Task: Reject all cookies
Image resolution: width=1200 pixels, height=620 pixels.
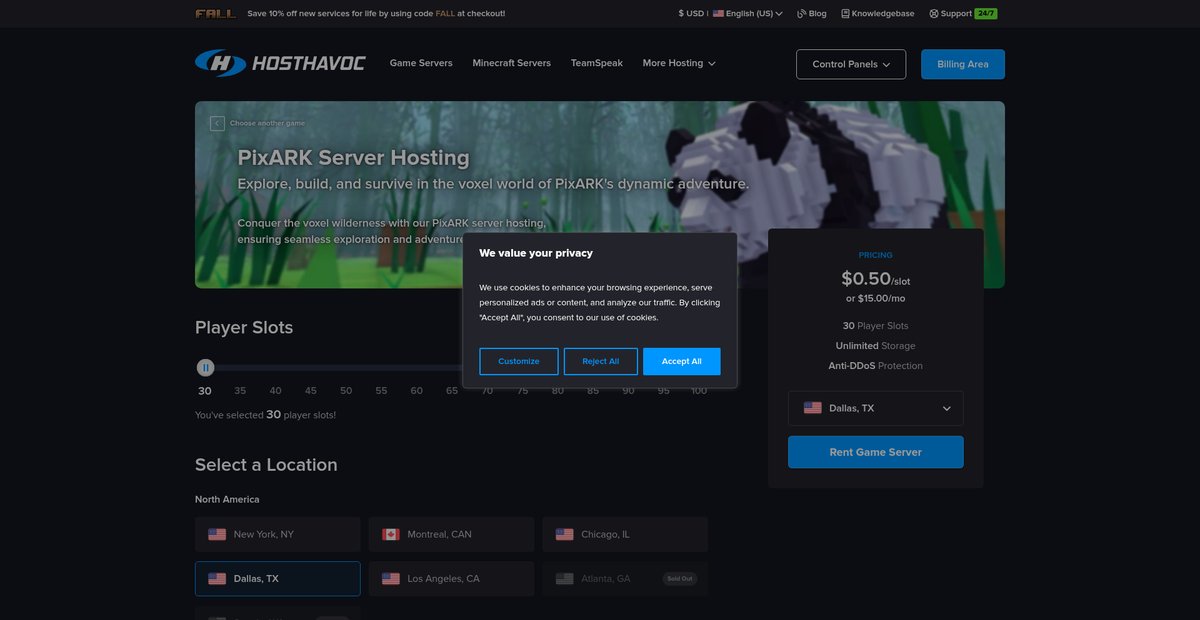Action: click(601, 361)
